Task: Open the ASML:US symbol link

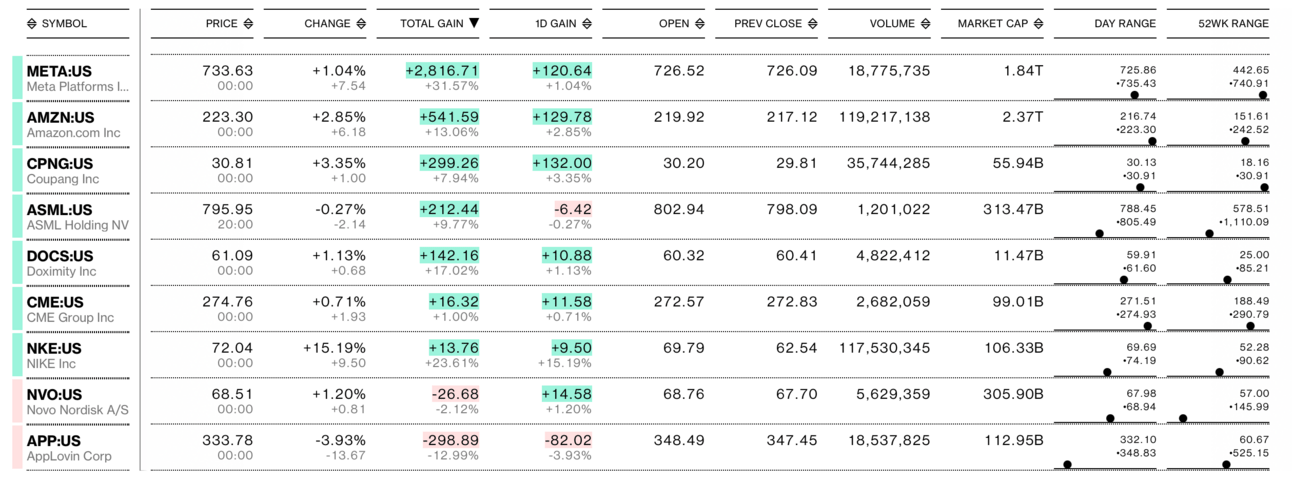Action: tap(59, 209)
